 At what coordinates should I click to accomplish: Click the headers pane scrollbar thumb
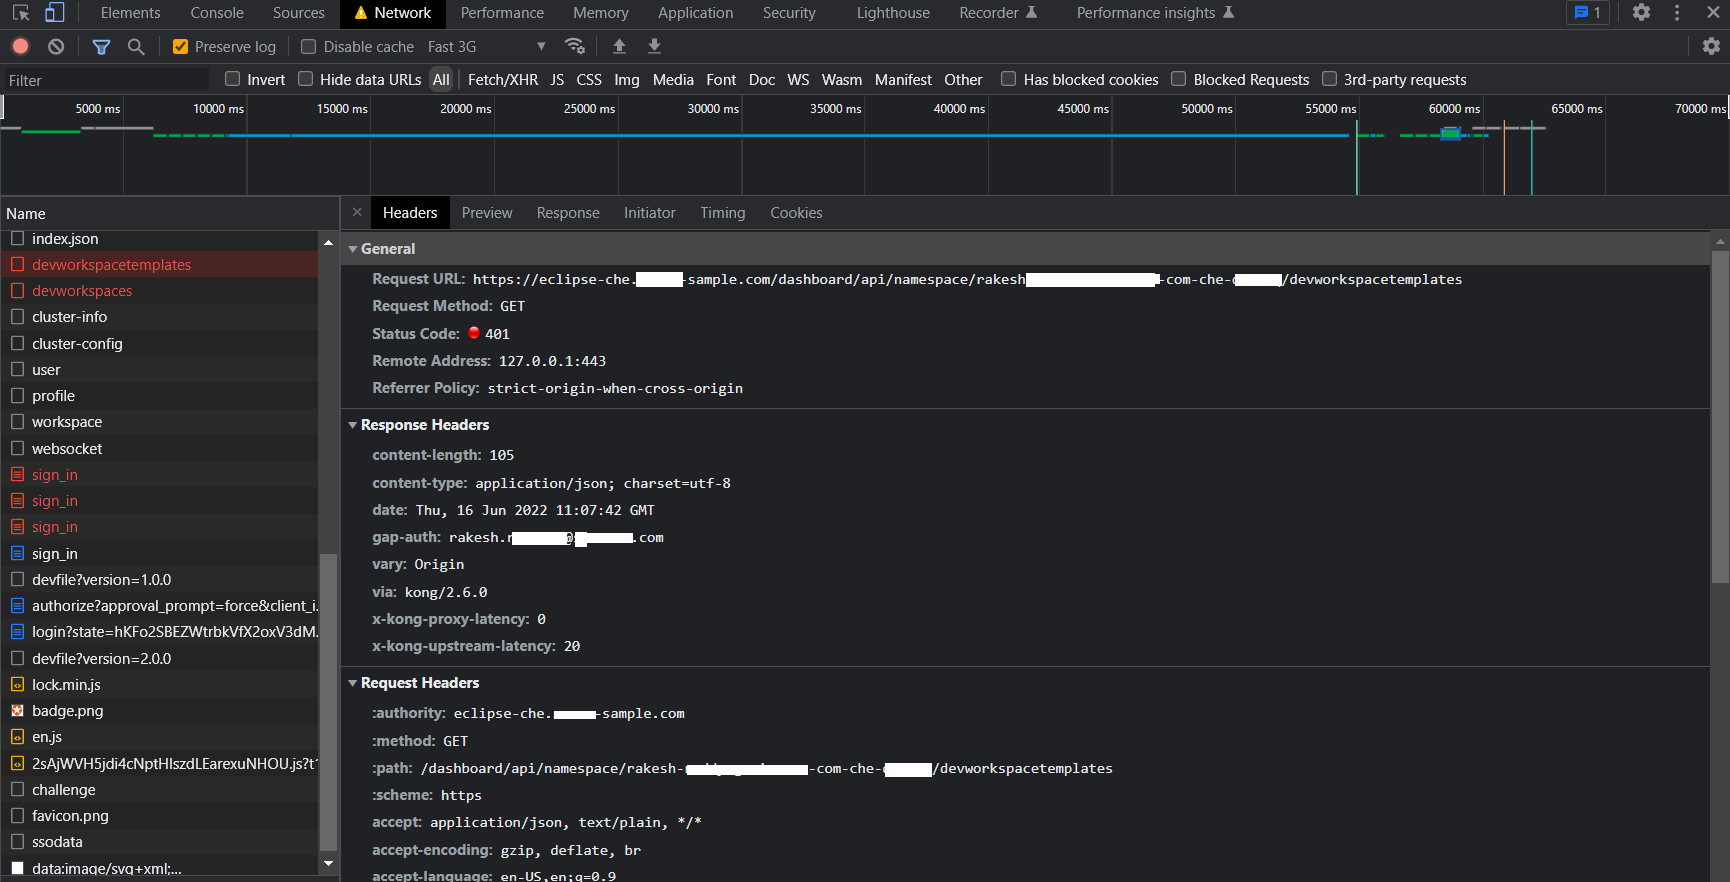coord(1720,415)
